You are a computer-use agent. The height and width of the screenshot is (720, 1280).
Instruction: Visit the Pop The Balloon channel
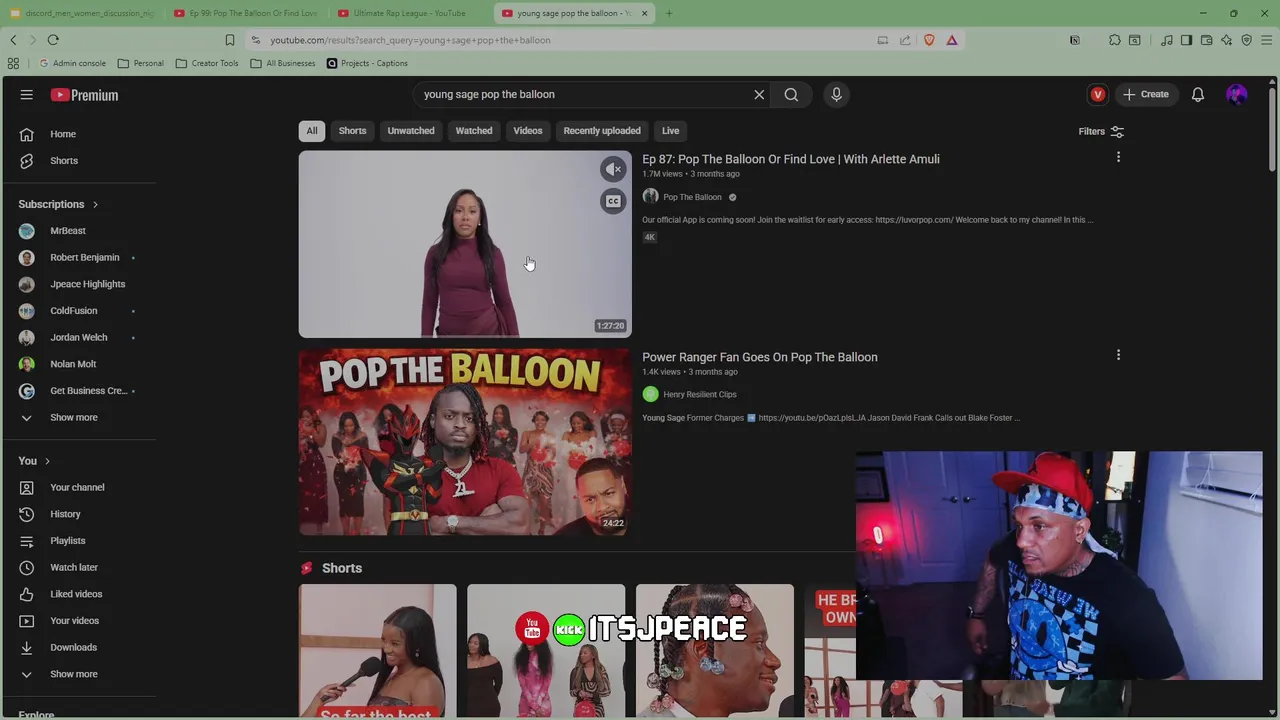(692, 197)
